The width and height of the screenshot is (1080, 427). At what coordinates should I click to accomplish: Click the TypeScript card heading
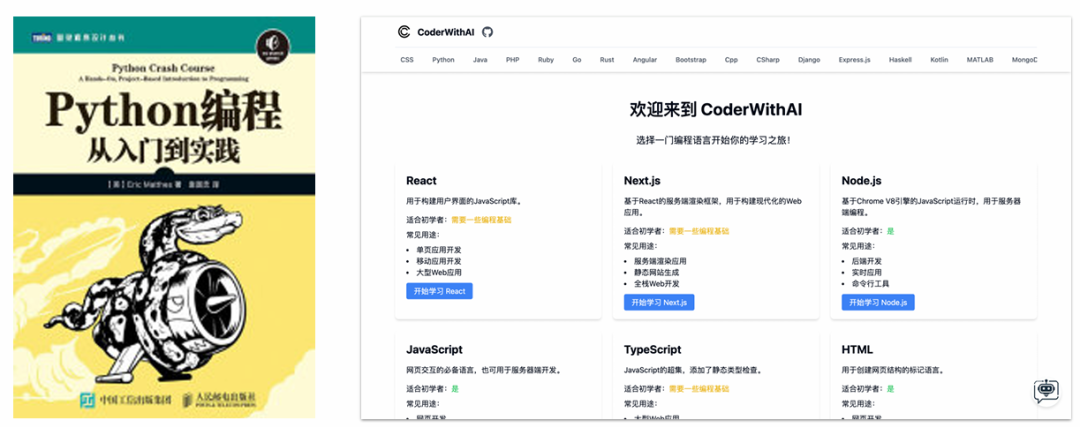[653, 350]
